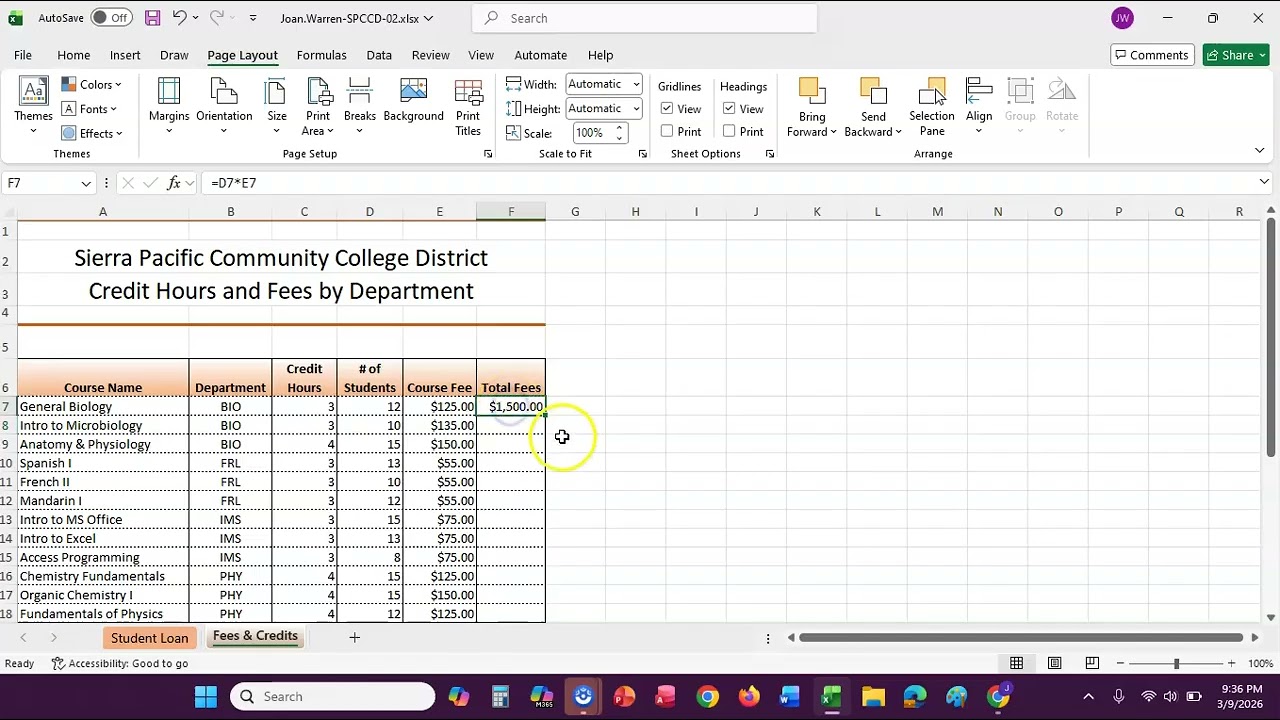Open the Align objects menu
This screenshot has height=720, width=1280.
click(x=979, y=106)
